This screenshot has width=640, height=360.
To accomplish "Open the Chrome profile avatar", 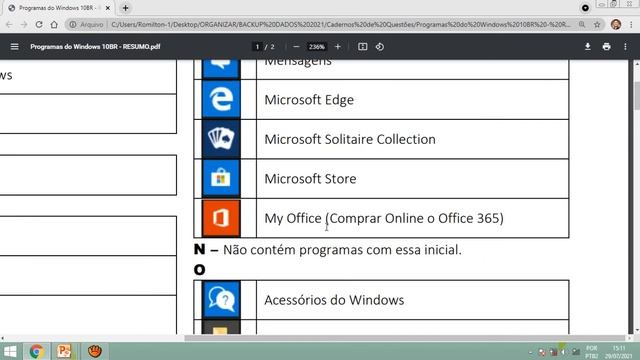I will pos(616,24).
